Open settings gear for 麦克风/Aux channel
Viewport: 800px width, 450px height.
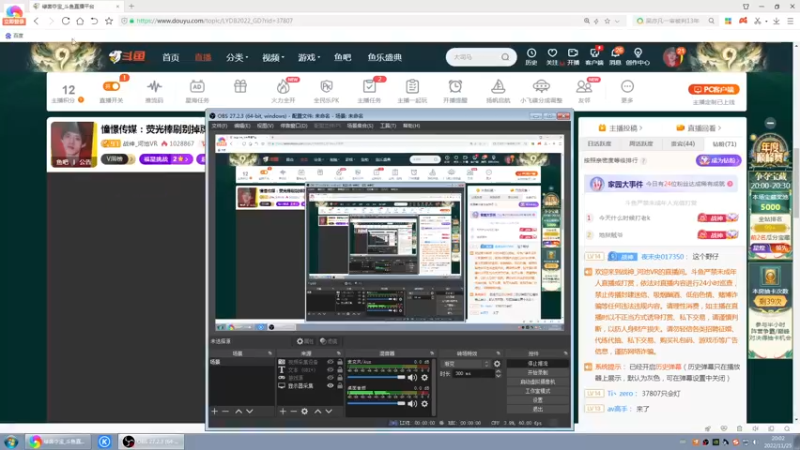tap(424, 378)
